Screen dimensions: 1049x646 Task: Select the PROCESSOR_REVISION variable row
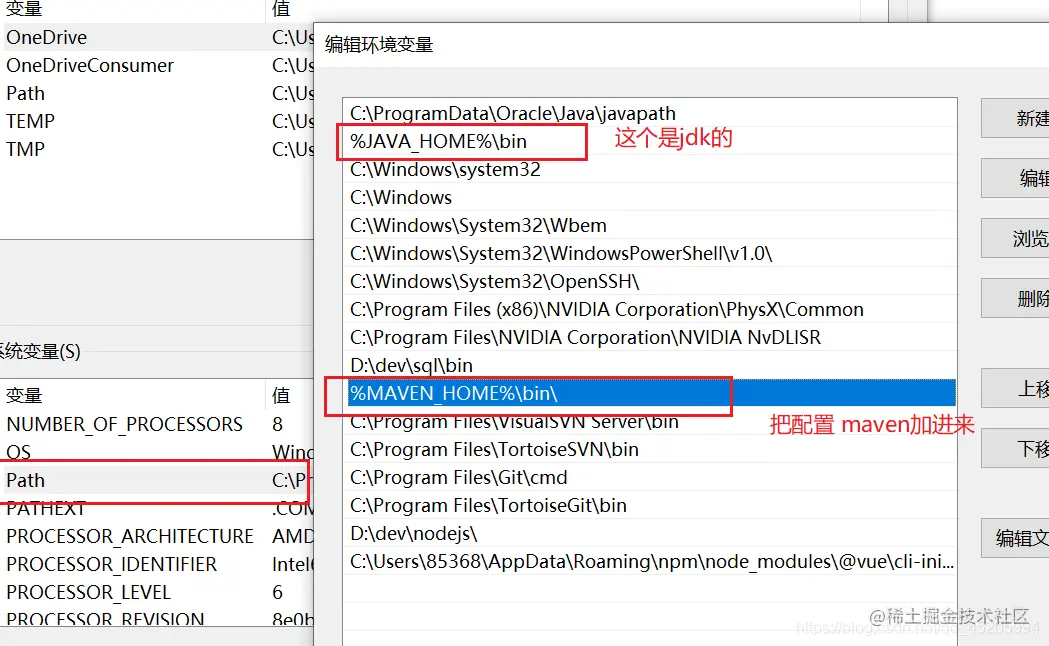[x=157, y=619]
